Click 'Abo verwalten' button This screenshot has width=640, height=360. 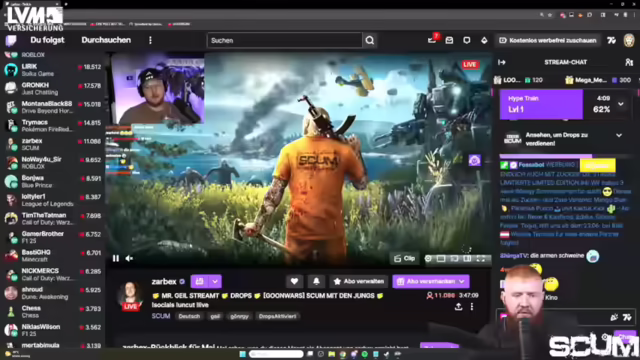(x=359, y=281)
